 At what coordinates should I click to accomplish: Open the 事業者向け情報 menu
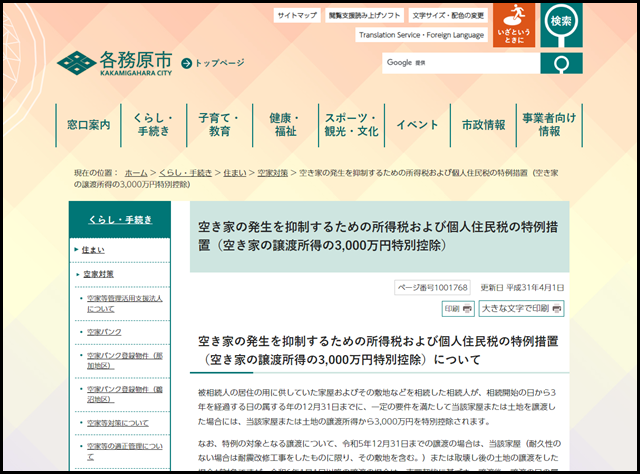[549, 125]
